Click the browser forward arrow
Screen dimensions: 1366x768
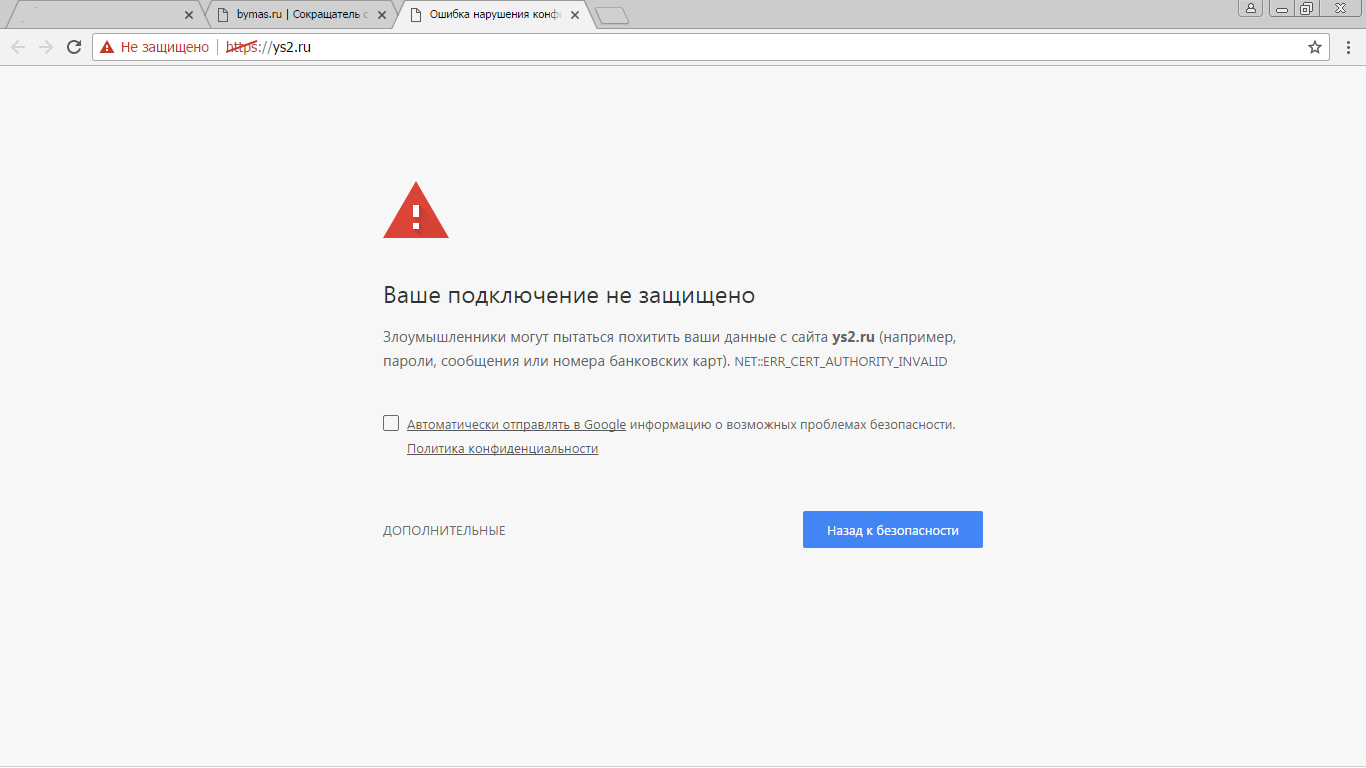46,47
